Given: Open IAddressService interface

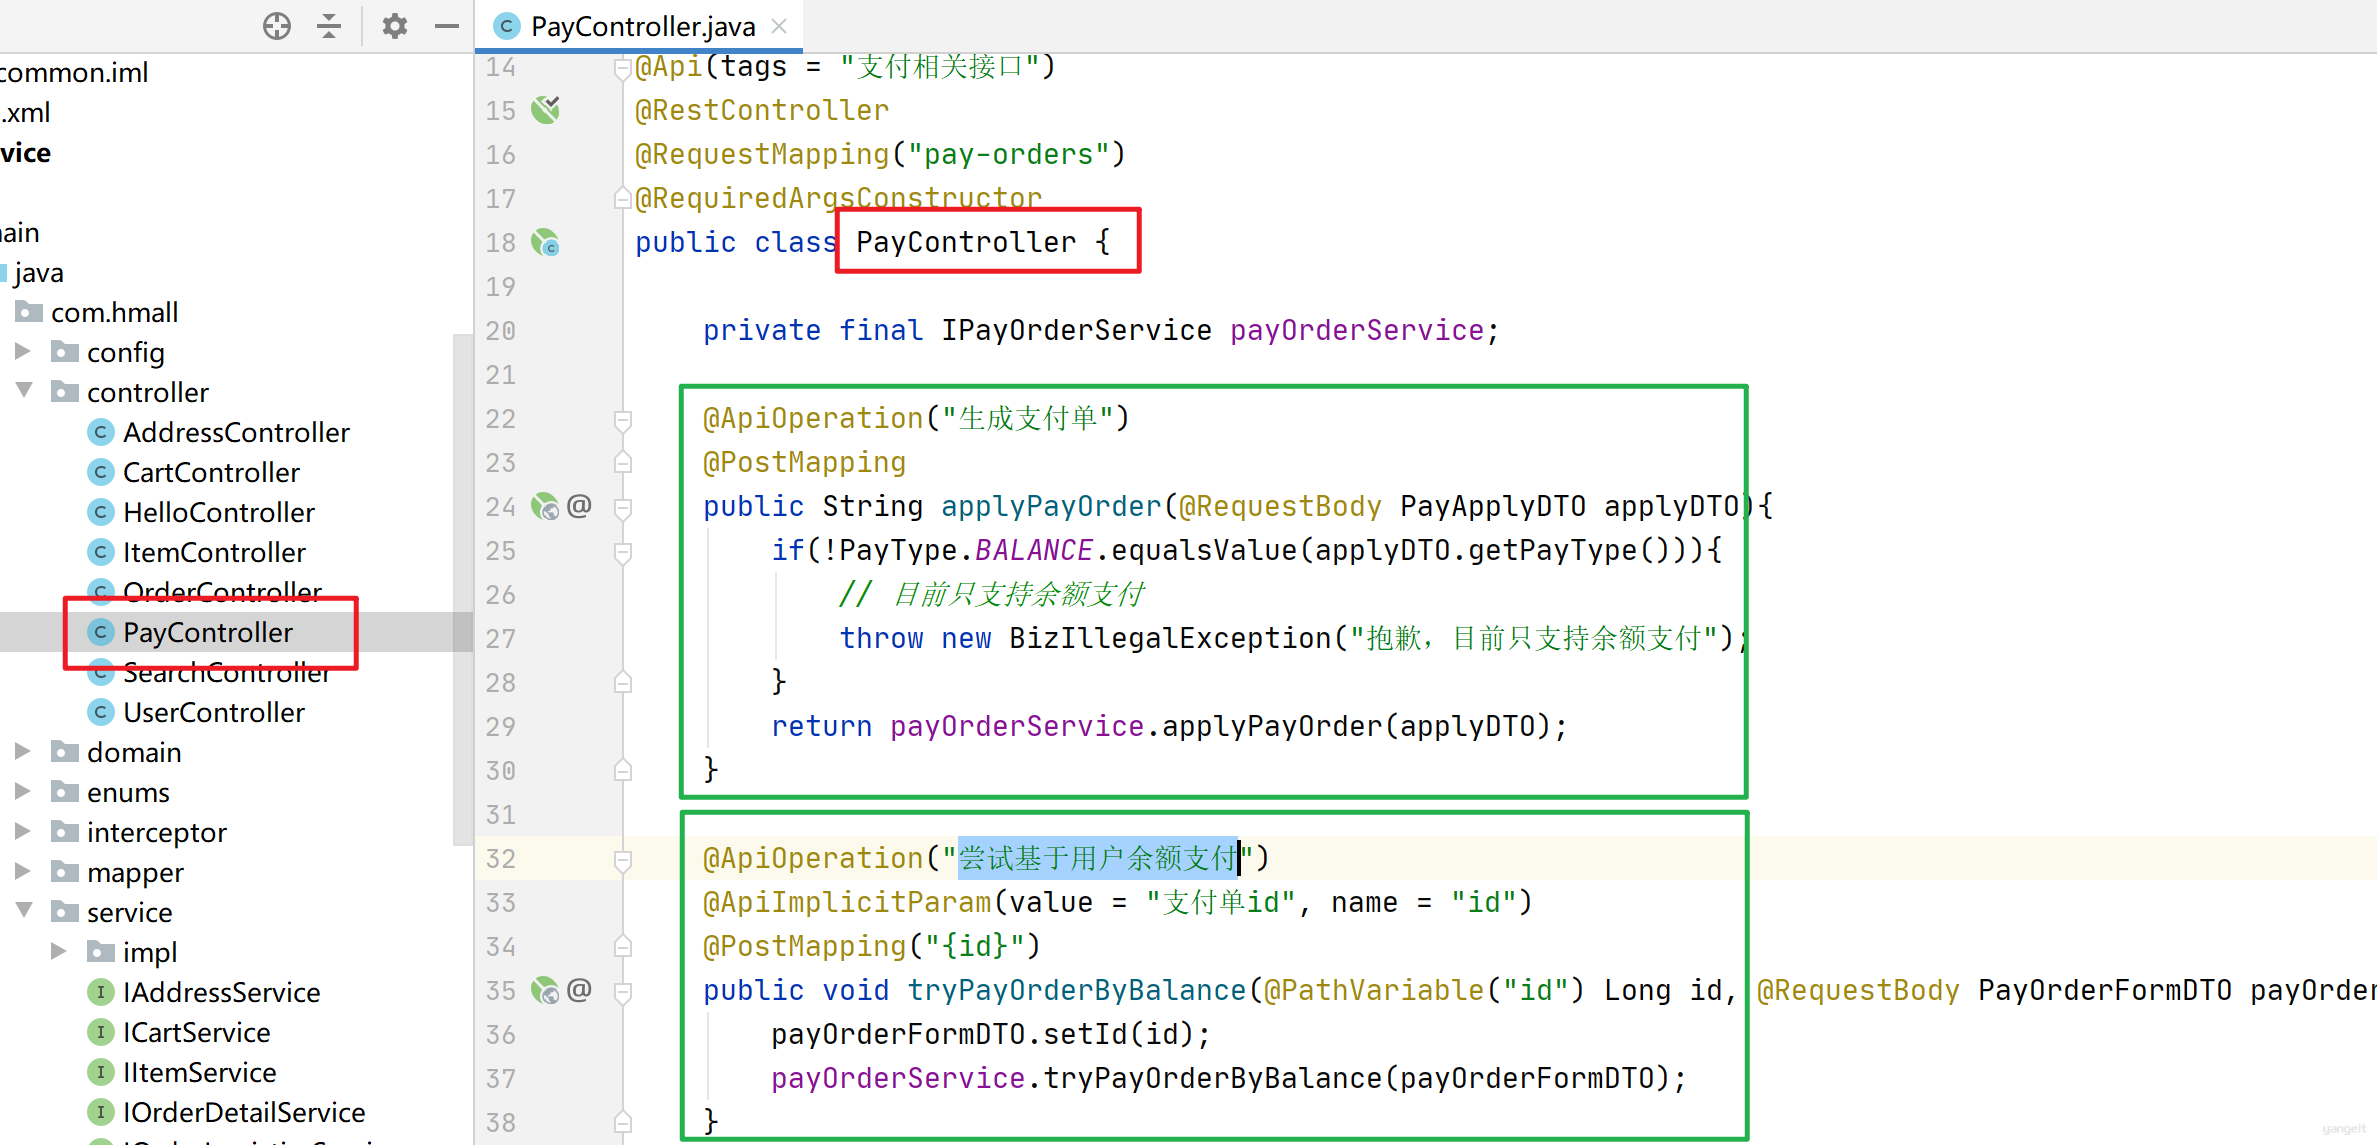Looking at the screenshot, I should click(x=221, y=992).
